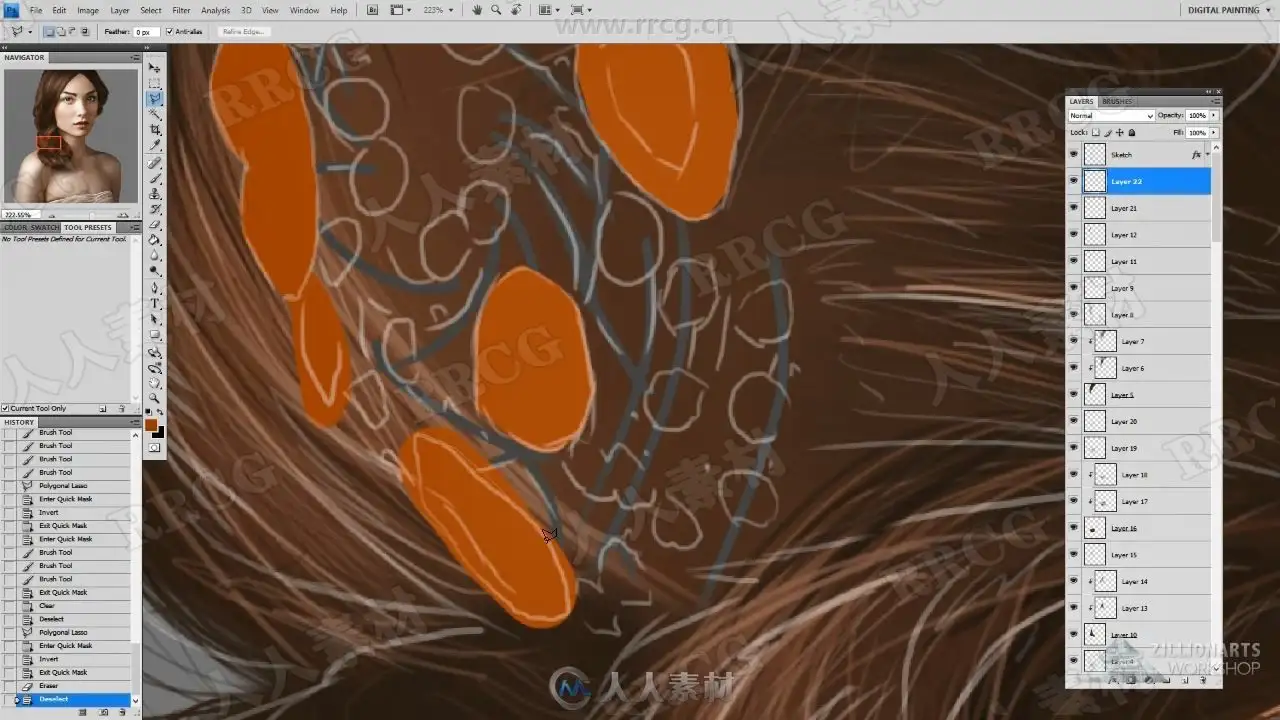Click the Navigator portrait thumbnail
The image size is (1280, 720).
[x=69, y=137]
